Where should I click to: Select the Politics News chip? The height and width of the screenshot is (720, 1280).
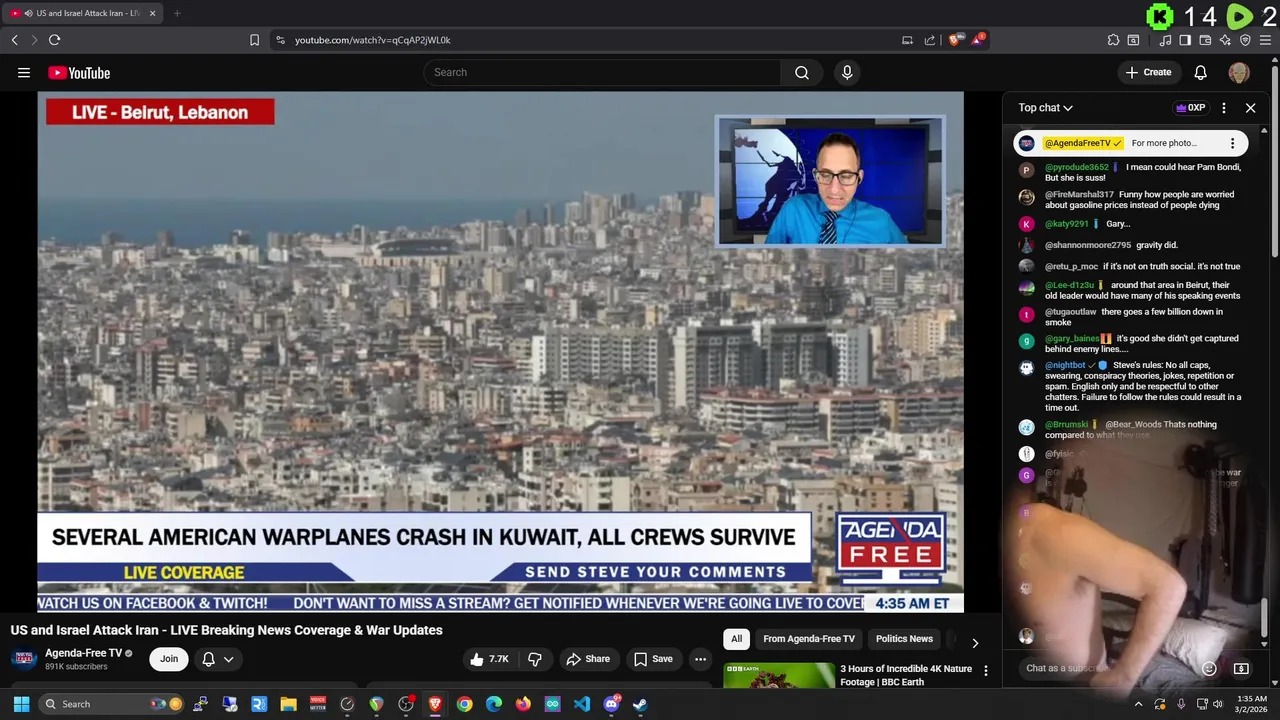pyautogui.click(x=904, y=639)
